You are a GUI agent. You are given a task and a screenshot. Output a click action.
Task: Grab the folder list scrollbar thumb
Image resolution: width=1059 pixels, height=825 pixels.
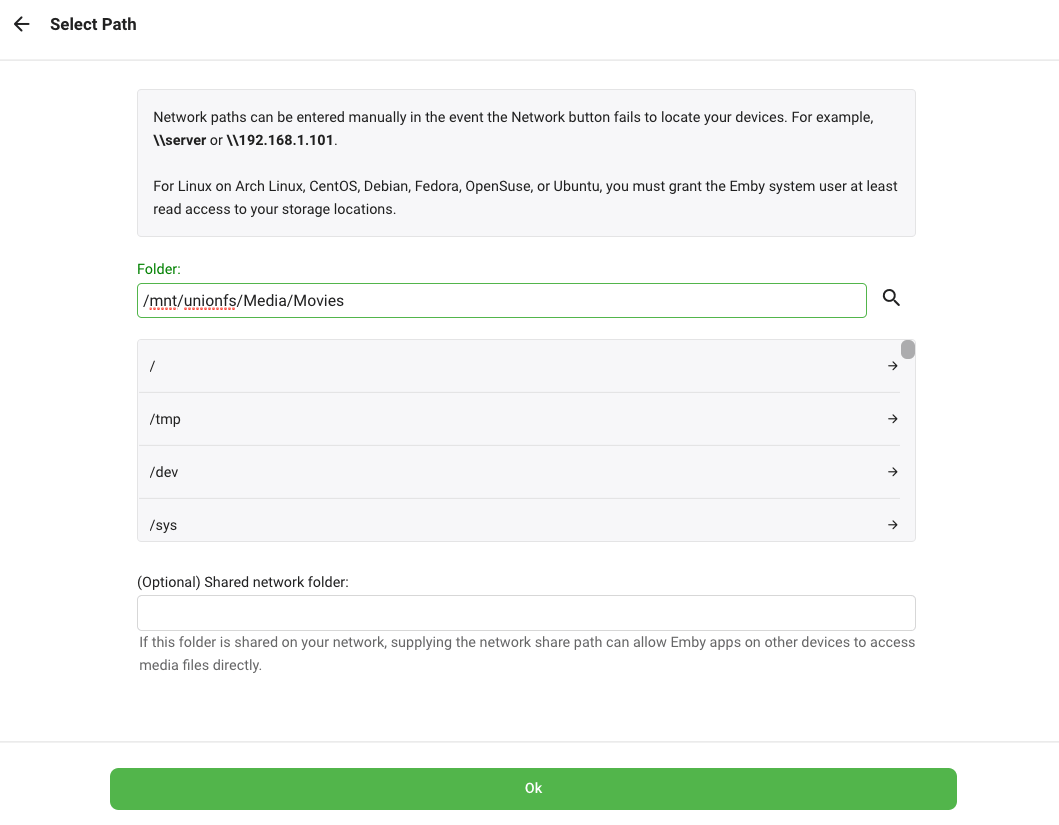click(908, 349)
